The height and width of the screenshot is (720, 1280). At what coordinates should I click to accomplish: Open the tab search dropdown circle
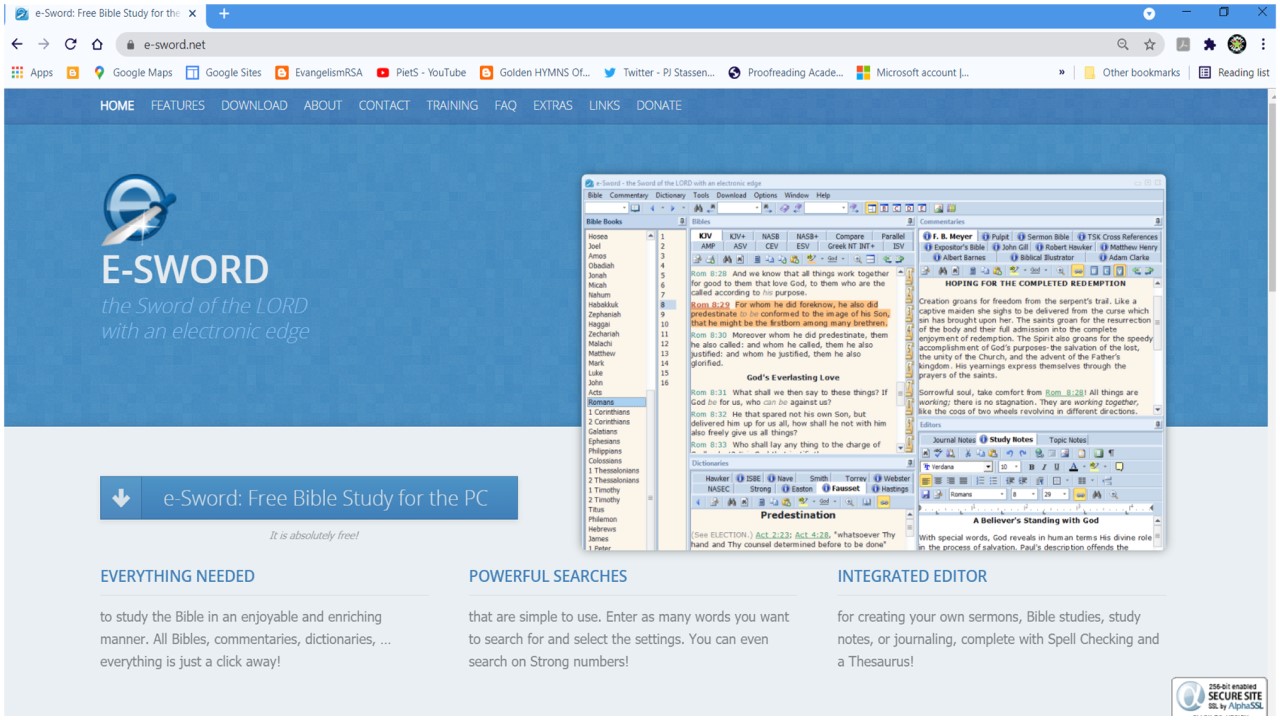(x=1149, y=13)
